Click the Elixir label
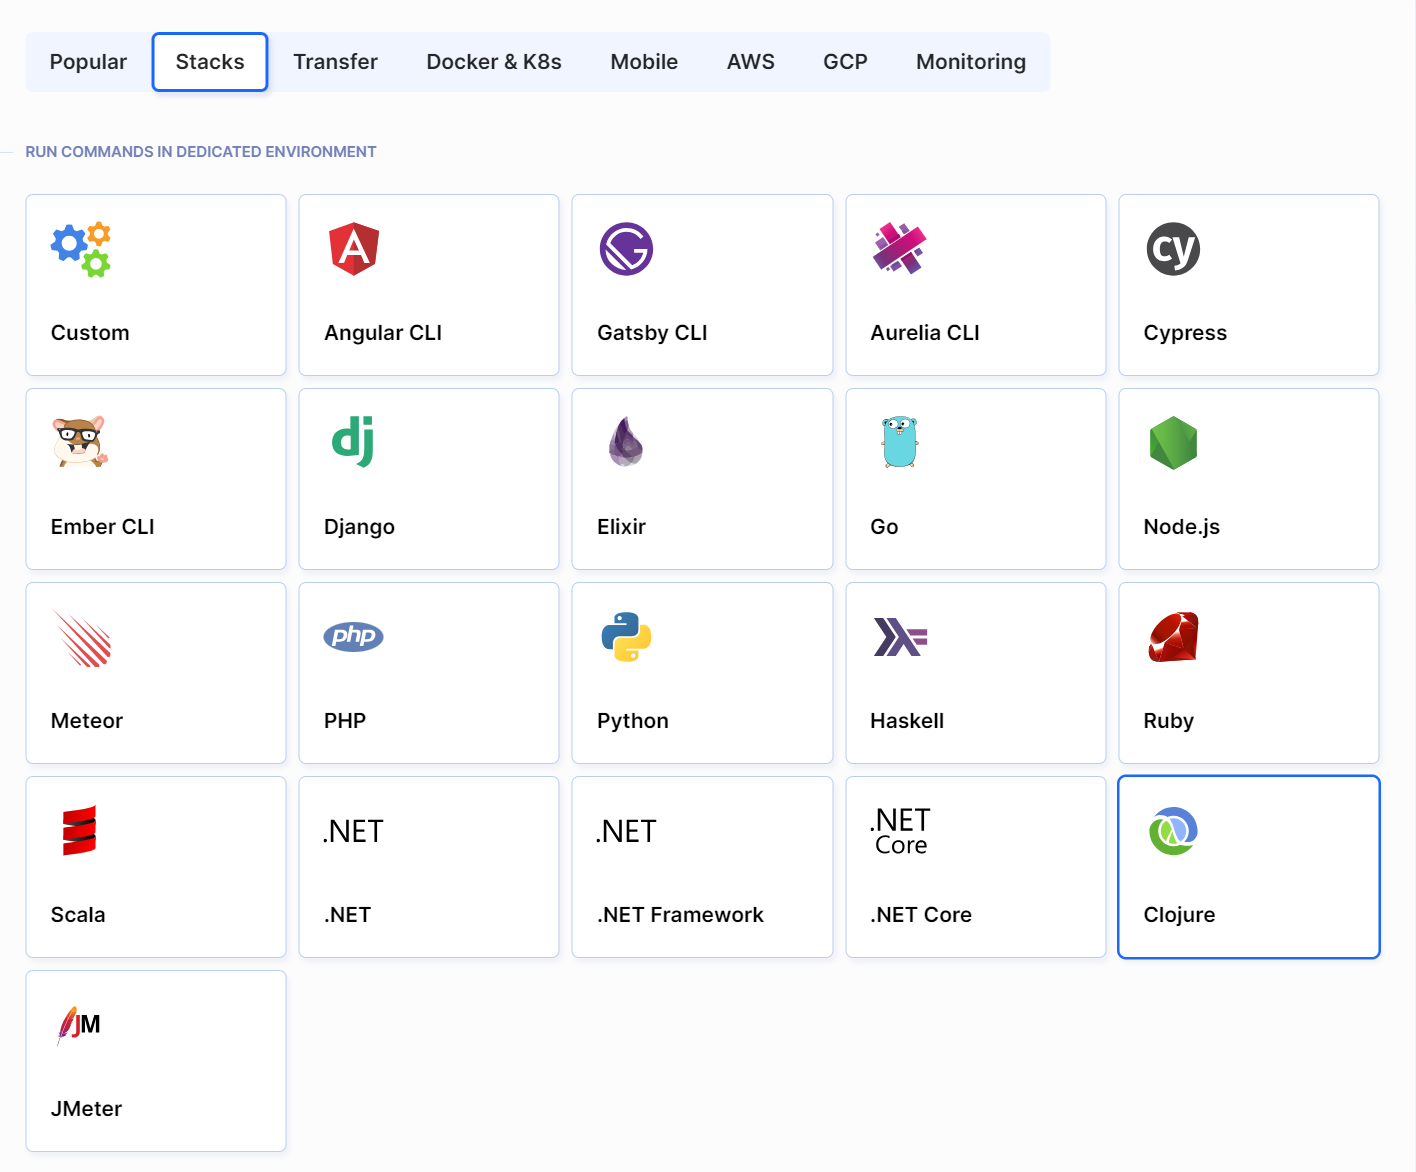The image size is (1416, 1172). 621,527
